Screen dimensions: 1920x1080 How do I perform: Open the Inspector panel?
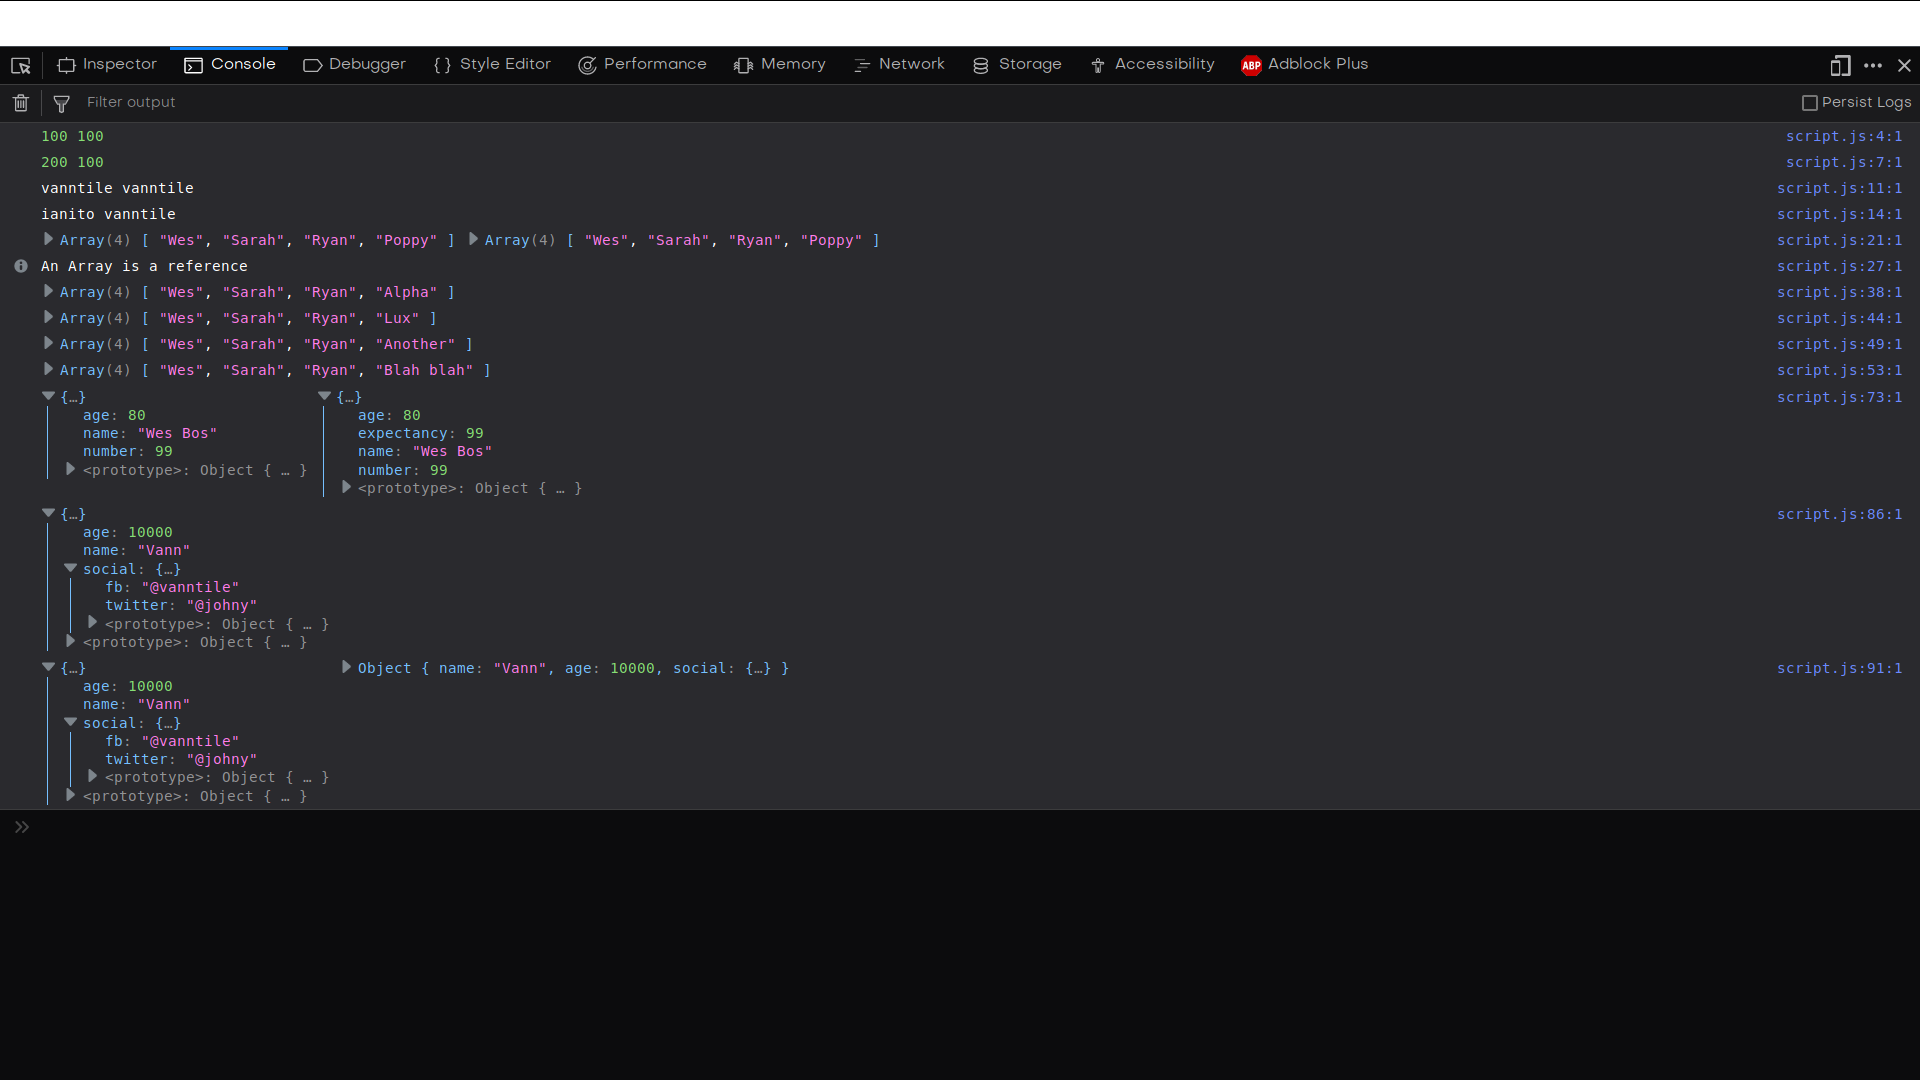point(116,63)
